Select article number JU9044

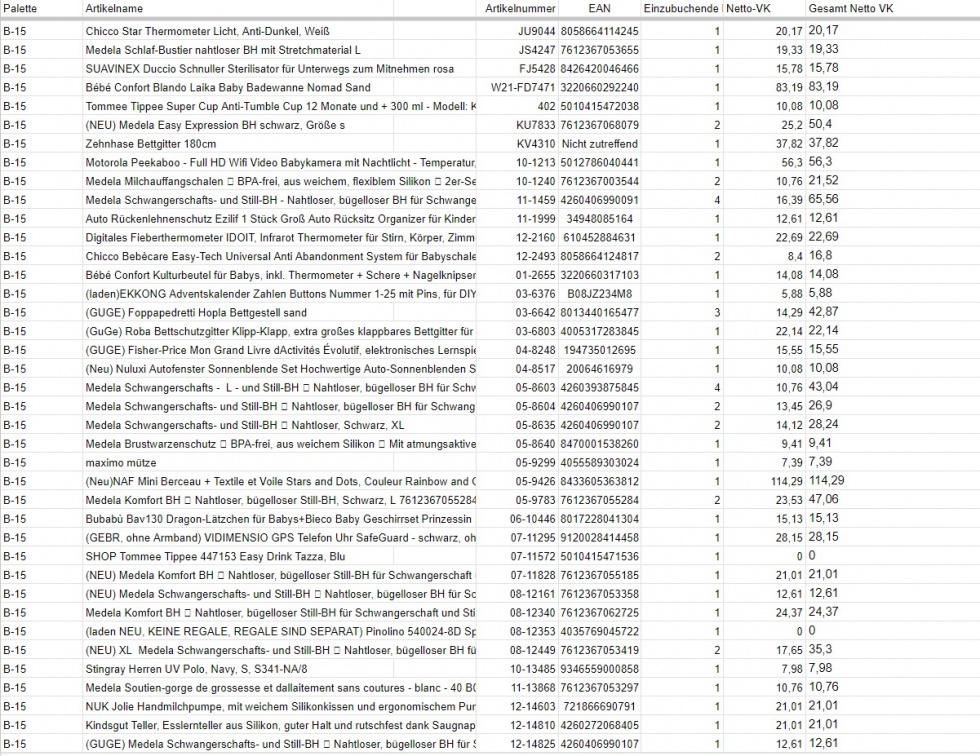click(x=536, y=31)
